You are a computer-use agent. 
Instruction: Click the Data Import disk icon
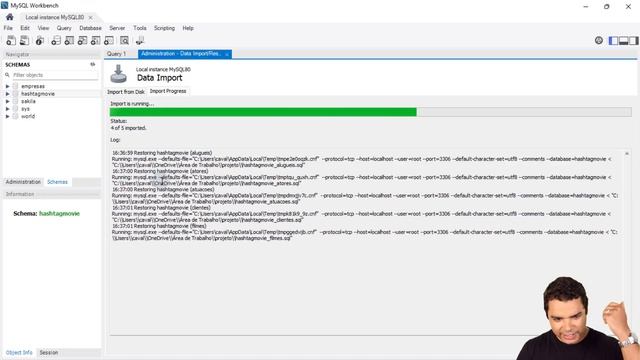coord(119,74)
